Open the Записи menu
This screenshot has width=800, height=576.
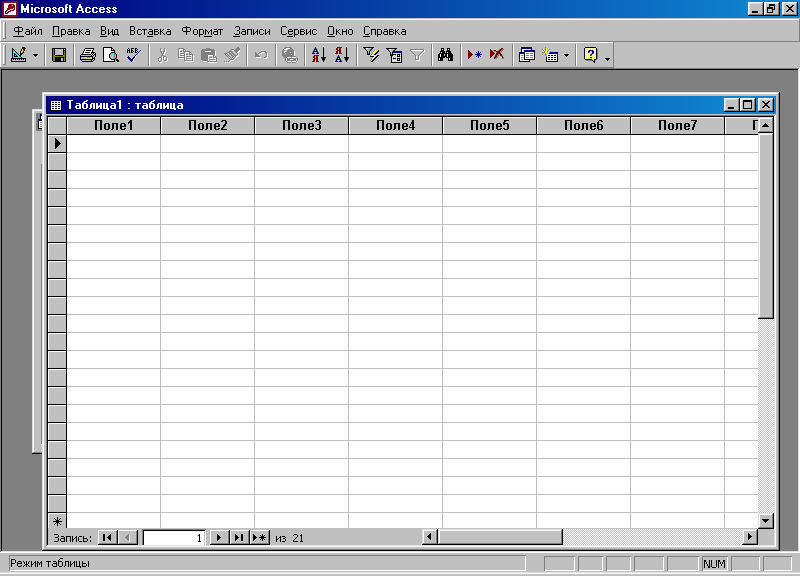pyautogui.click(x=252, y=31)
